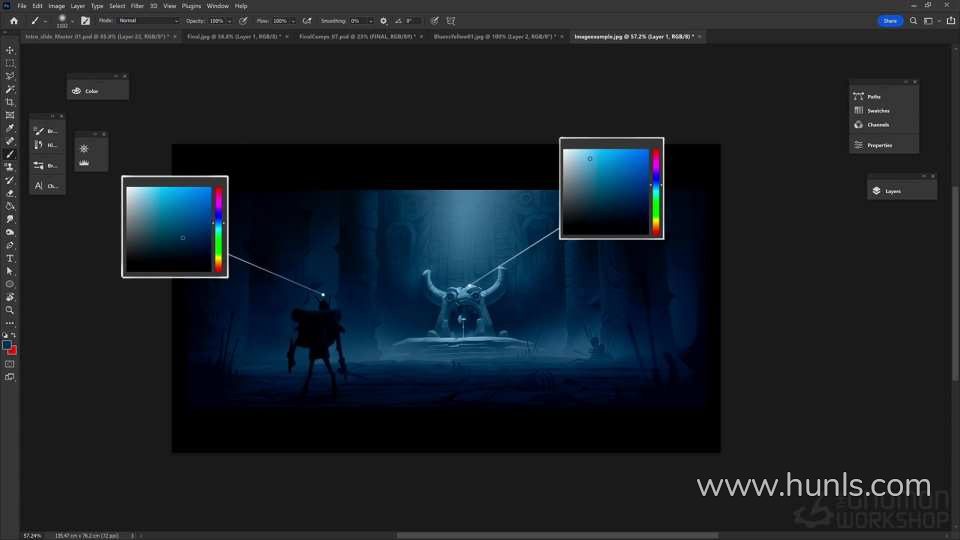The height and width of the screenshot is (540, 960).
Task: Open the Filter menu
Action: tap(137, 6)
